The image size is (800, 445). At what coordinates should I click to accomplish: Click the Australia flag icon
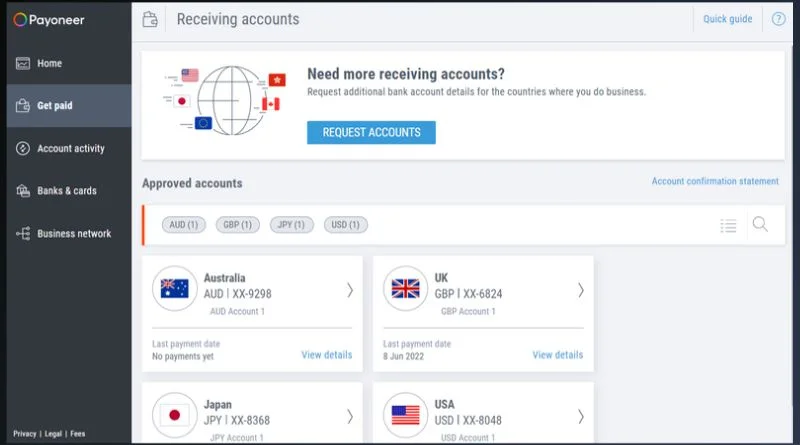point(174,288)
